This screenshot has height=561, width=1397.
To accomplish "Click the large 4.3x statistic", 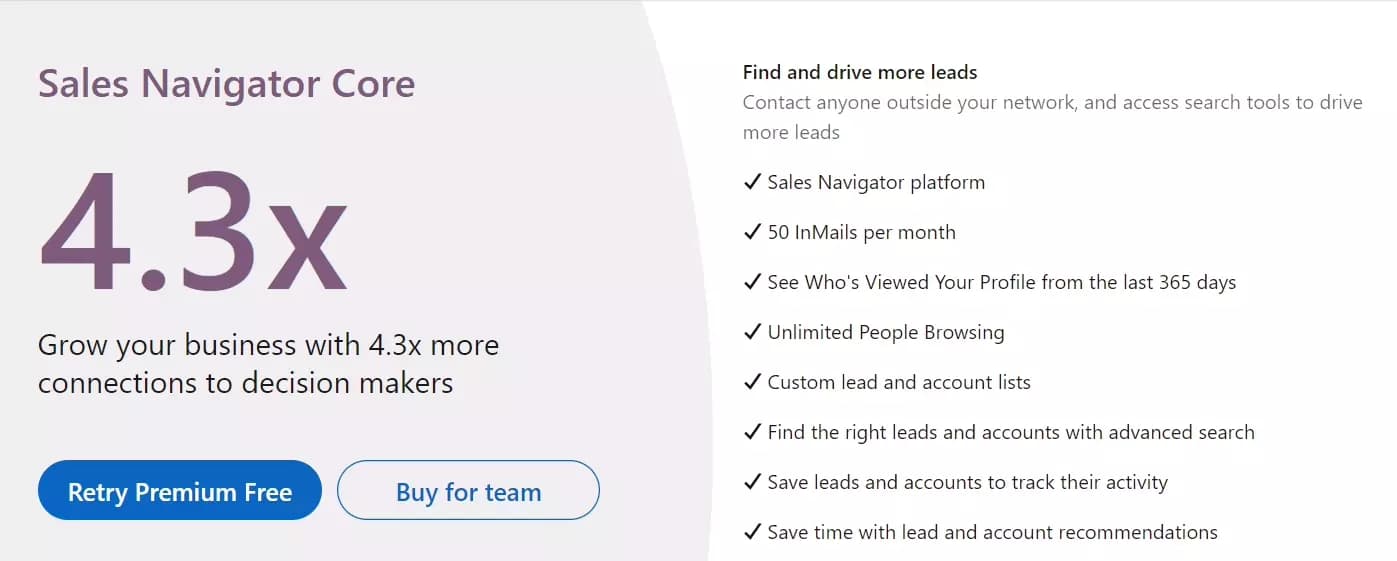I will coord(193,232).
